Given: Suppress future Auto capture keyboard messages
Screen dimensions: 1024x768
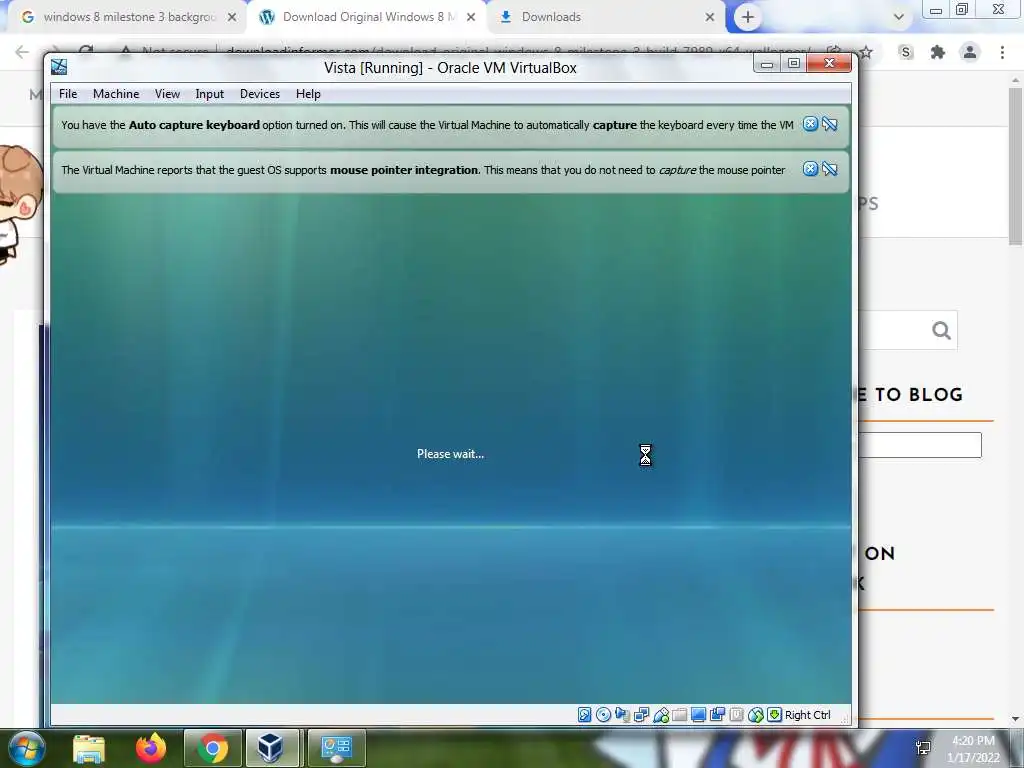Looking at the screenshot, I should pos(829,124).
